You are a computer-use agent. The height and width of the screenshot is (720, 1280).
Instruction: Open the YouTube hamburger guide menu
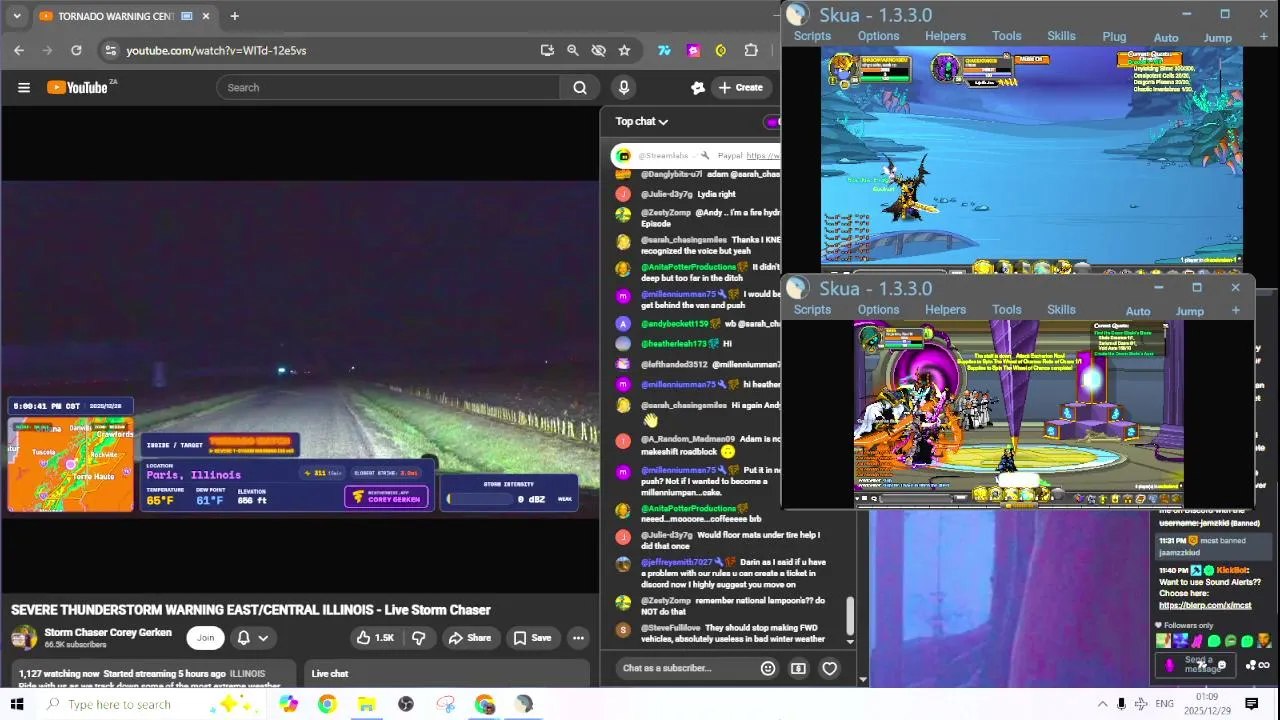[x=24, y=87]
